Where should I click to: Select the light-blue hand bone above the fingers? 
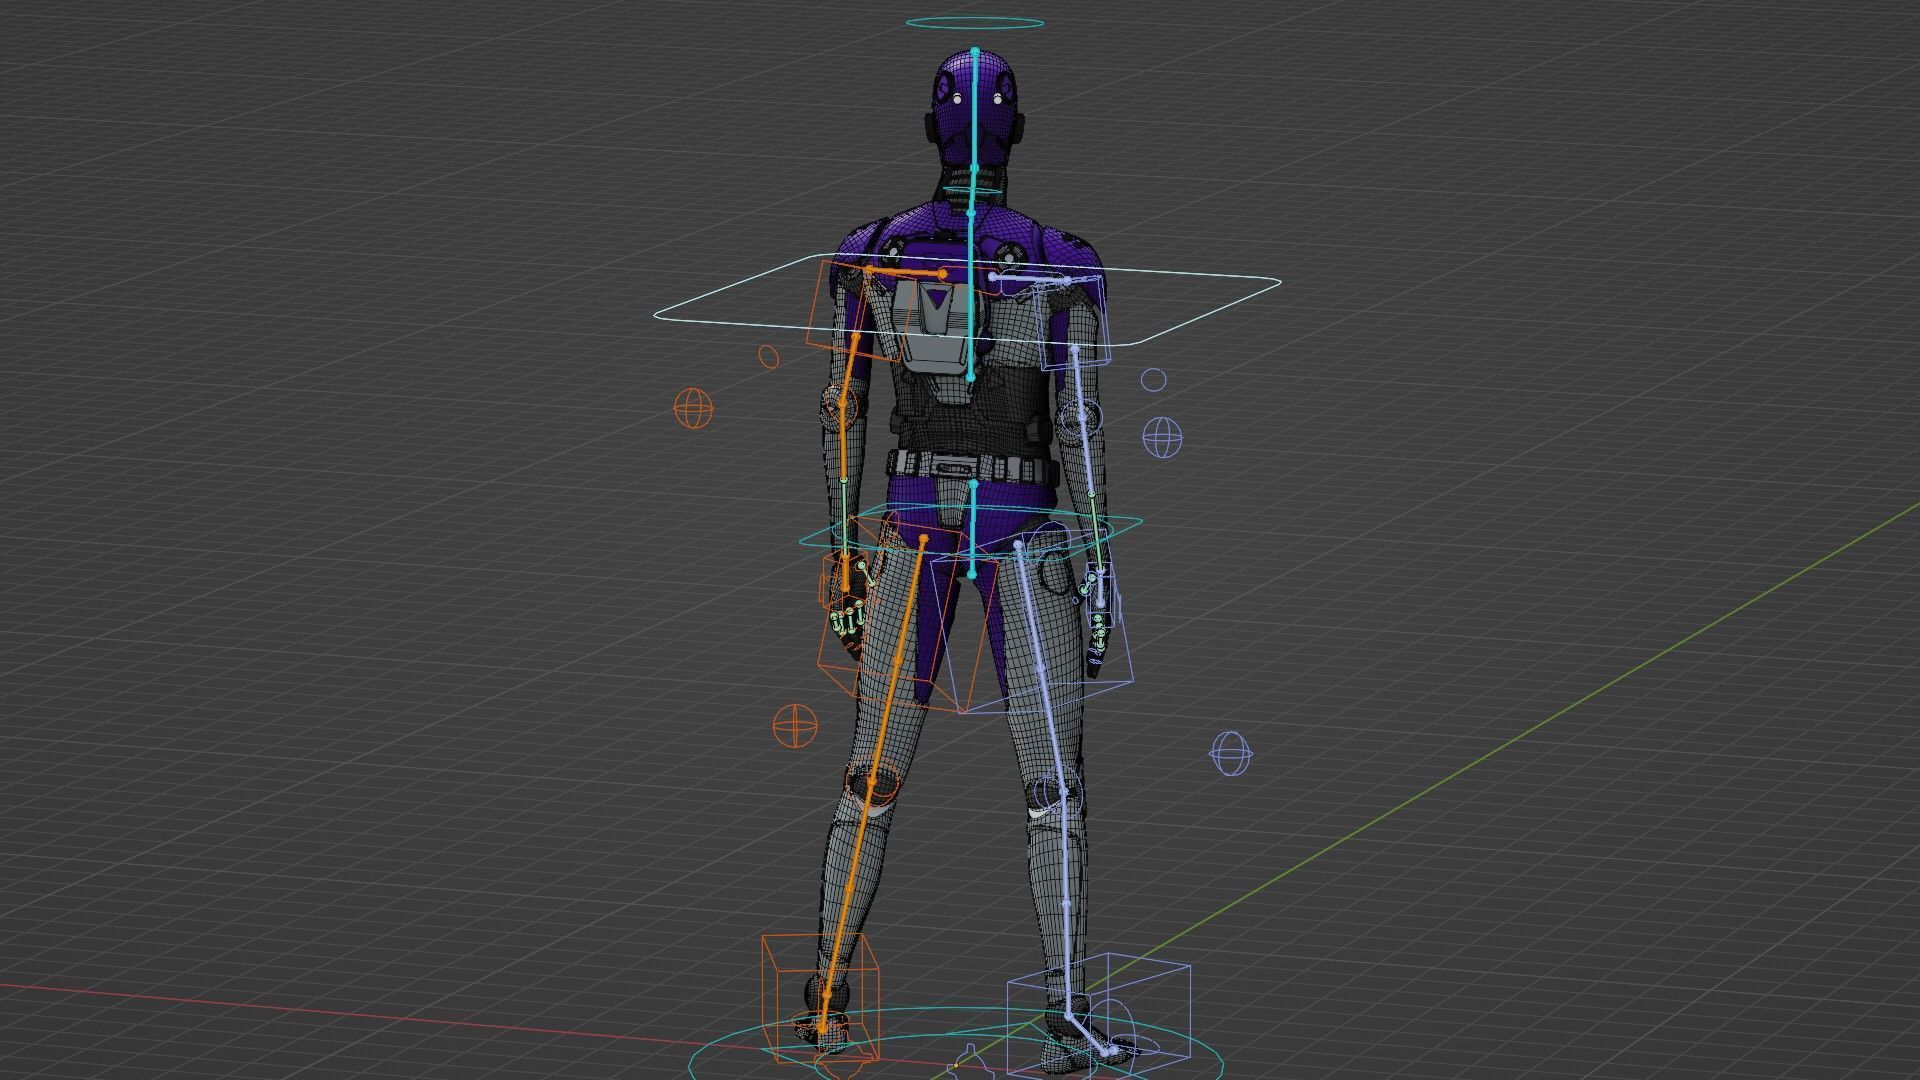(x=1102, y=590)
